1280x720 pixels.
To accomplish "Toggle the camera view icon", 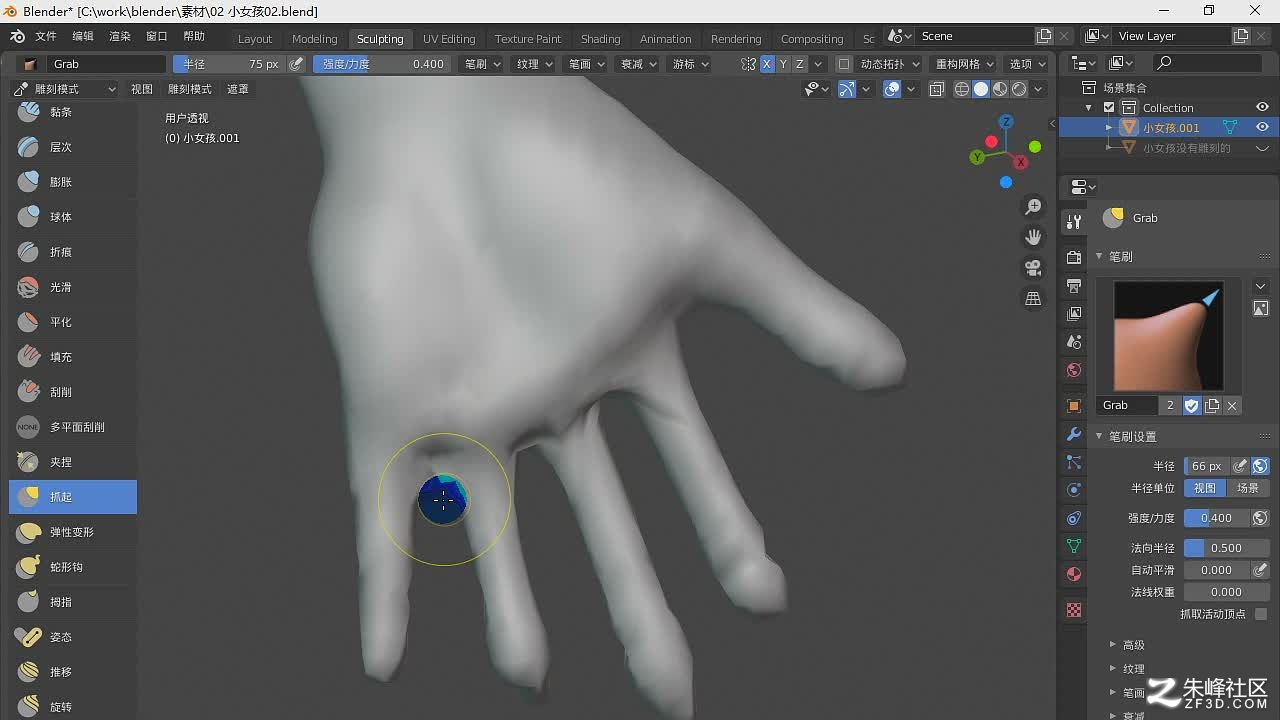I will tap(1033, 268).
